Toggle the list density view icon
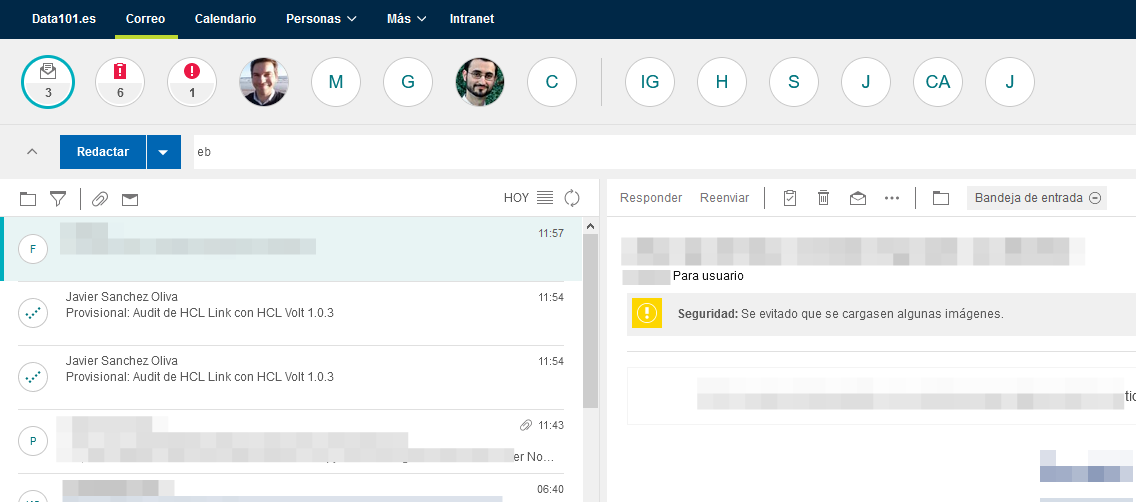This screenshot has width=1136, height=502. [545, 198]
